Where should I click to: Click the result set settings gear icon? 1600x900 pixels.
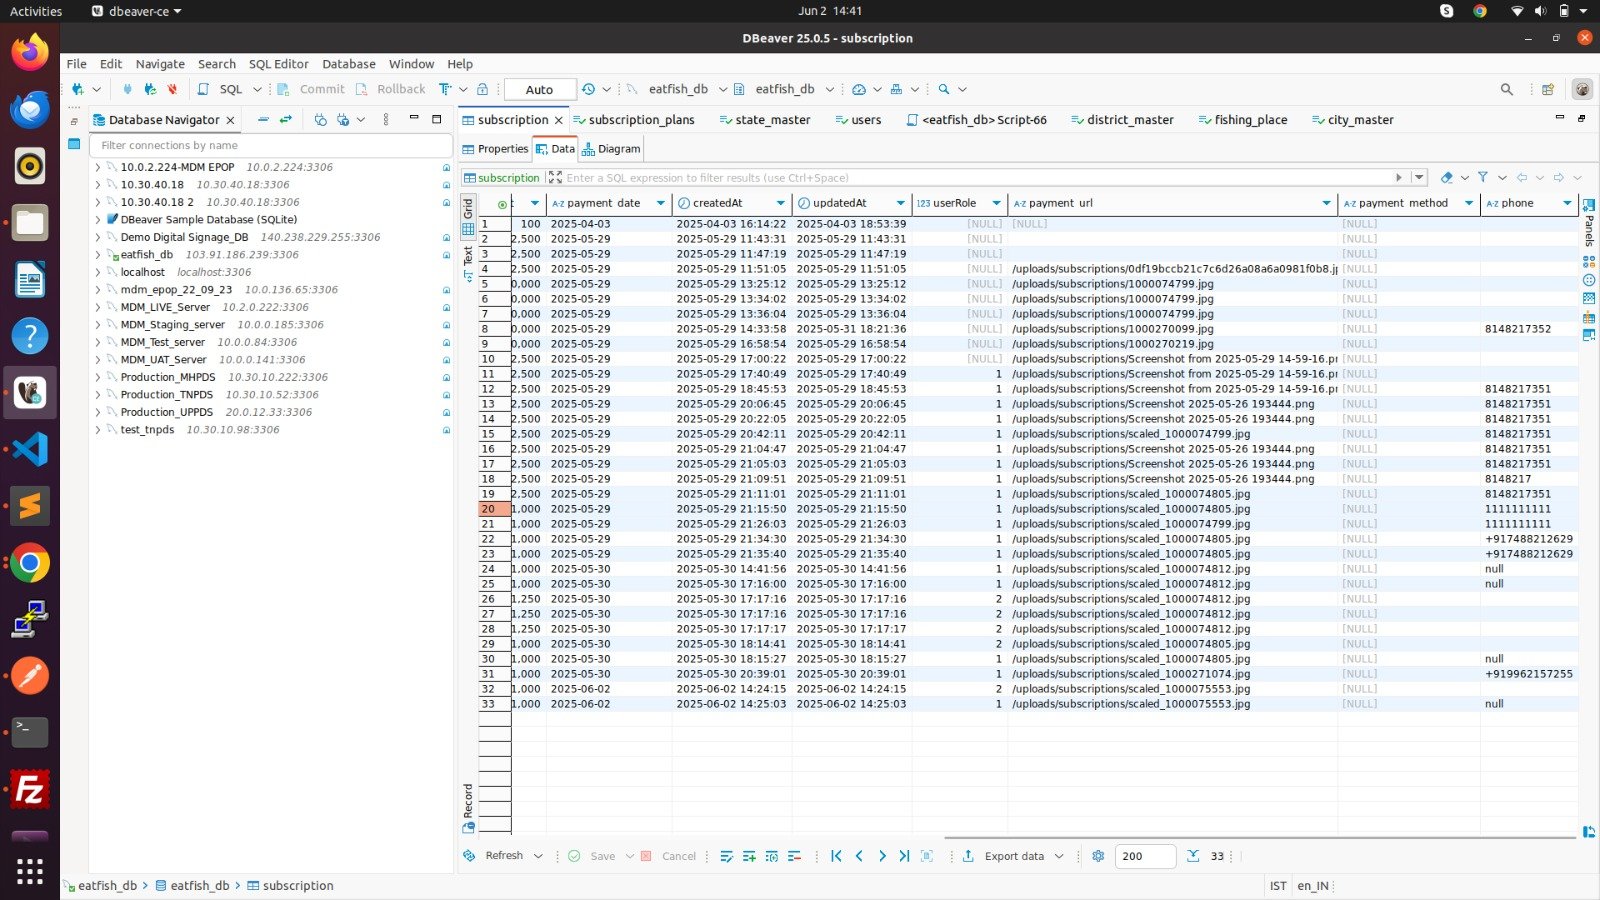tap(1098, 856)
